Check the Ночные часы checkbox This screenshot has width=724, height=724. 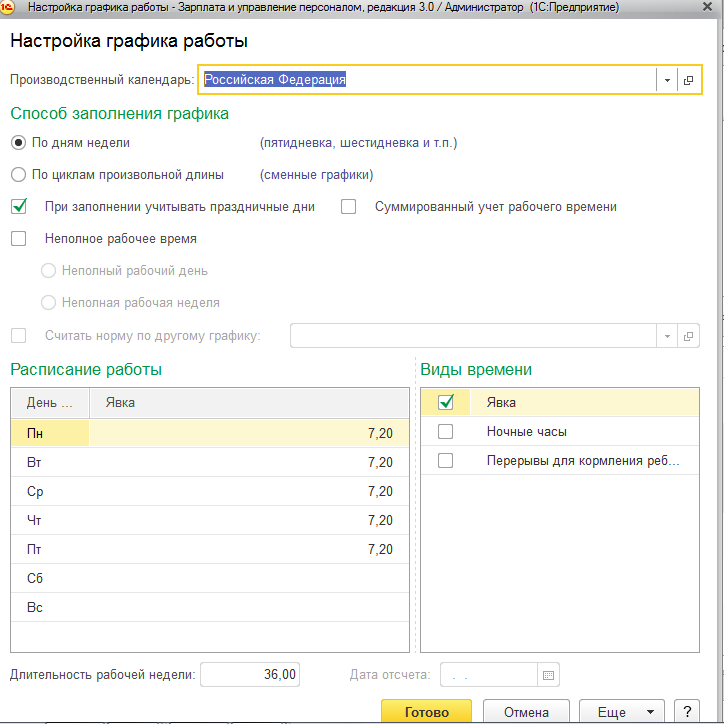point(446,432)
